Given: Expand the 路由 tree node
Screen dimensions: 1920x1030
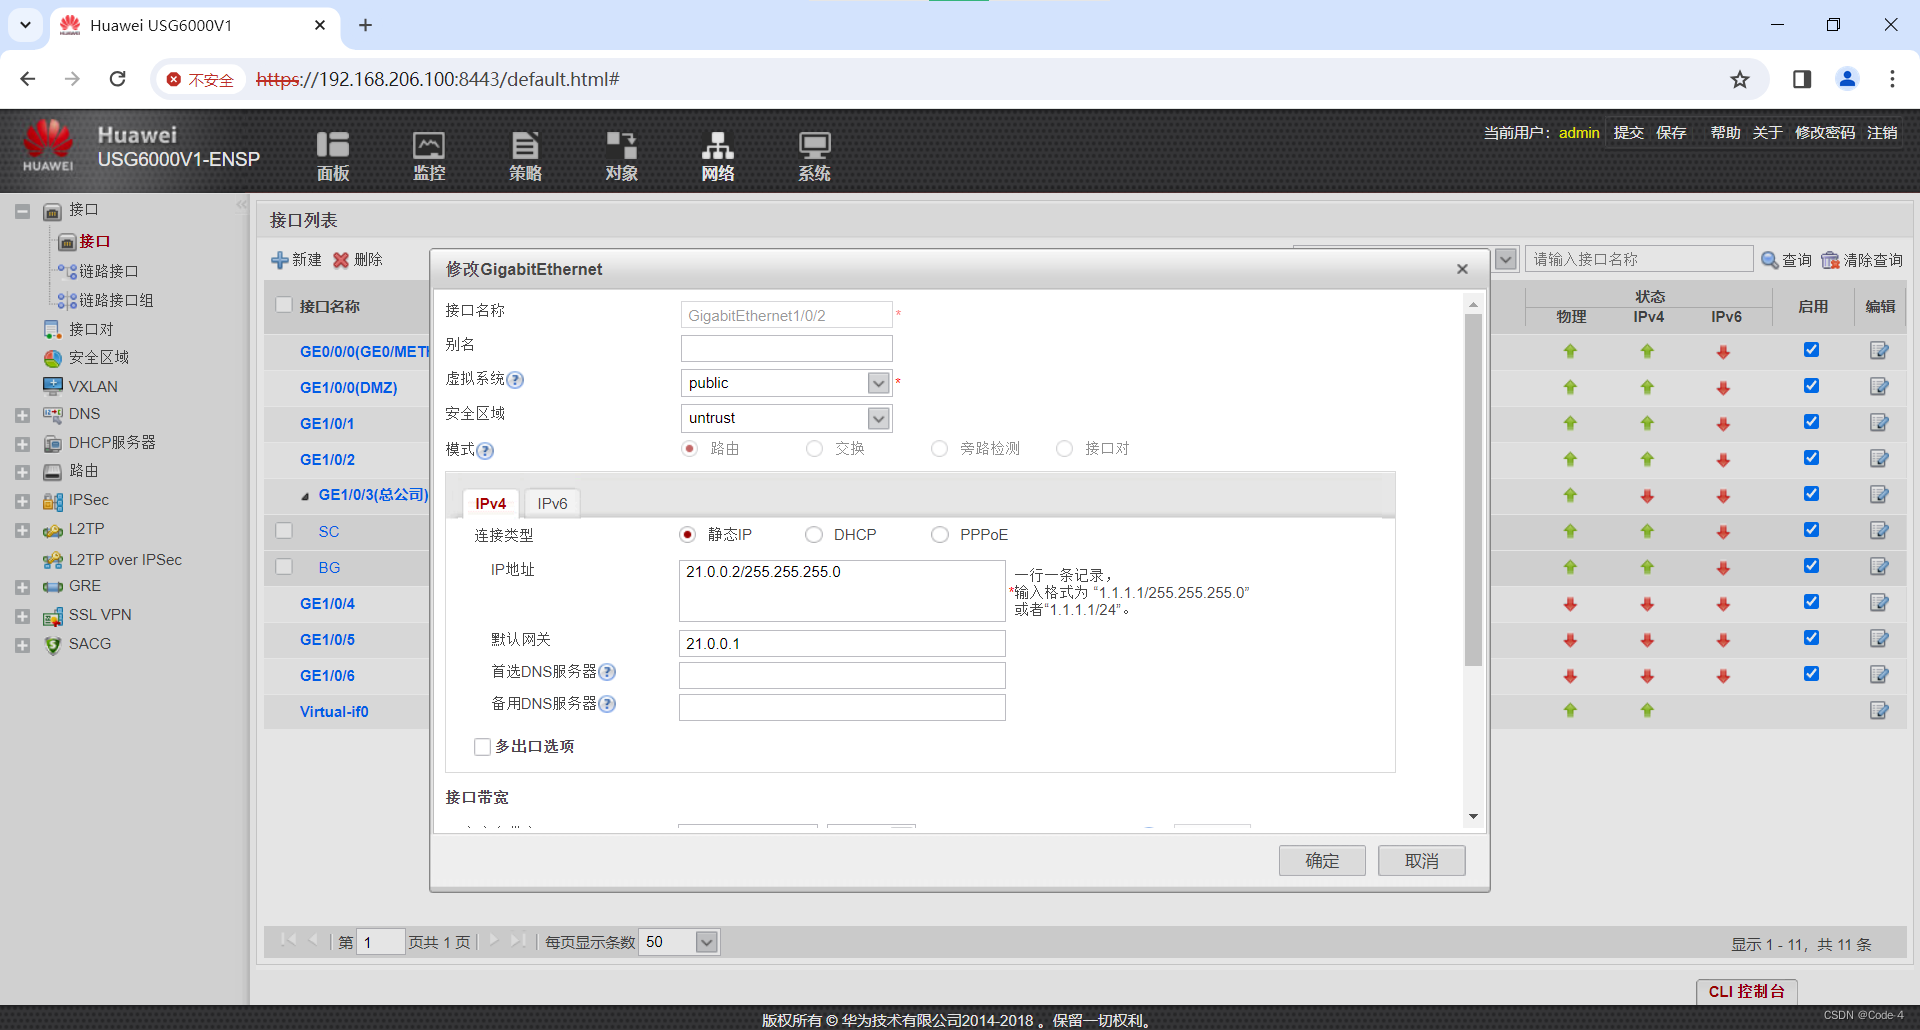Looking at the screenshot, I should click(22, 472).
